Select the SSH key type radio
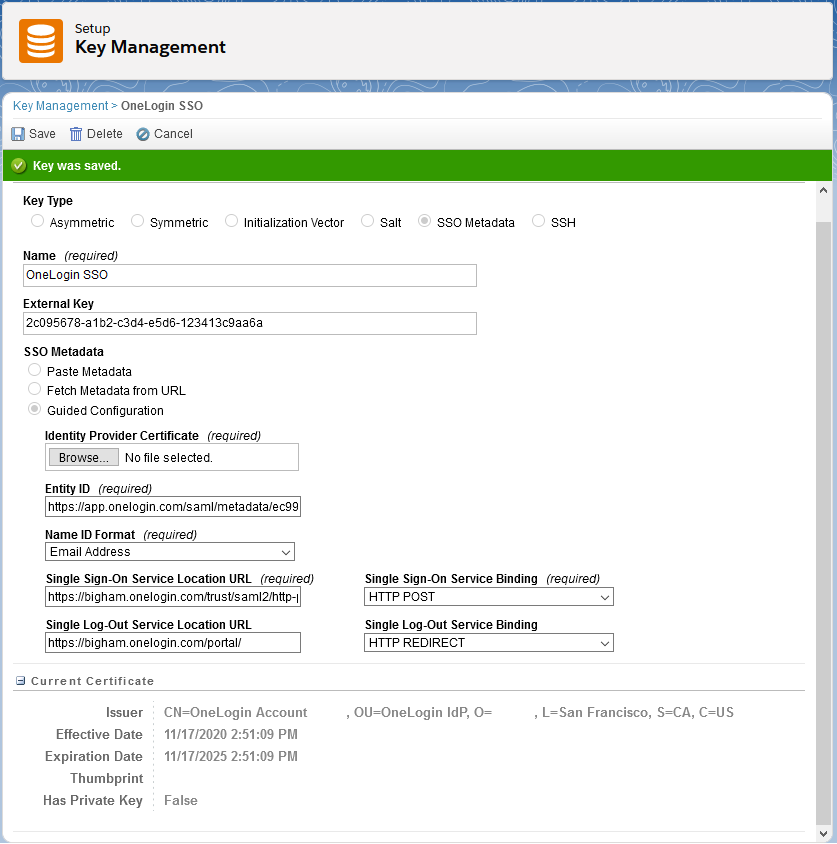The width and height of the screenshot is (837, 844). [539, 221]
